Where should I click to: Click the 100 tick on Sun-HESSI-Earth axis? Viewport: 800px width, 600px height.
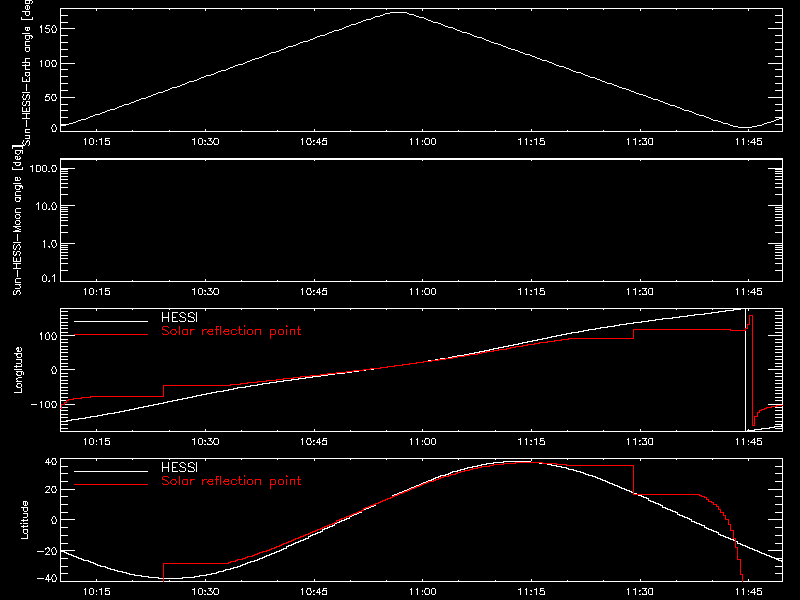(x=48, y=64)
